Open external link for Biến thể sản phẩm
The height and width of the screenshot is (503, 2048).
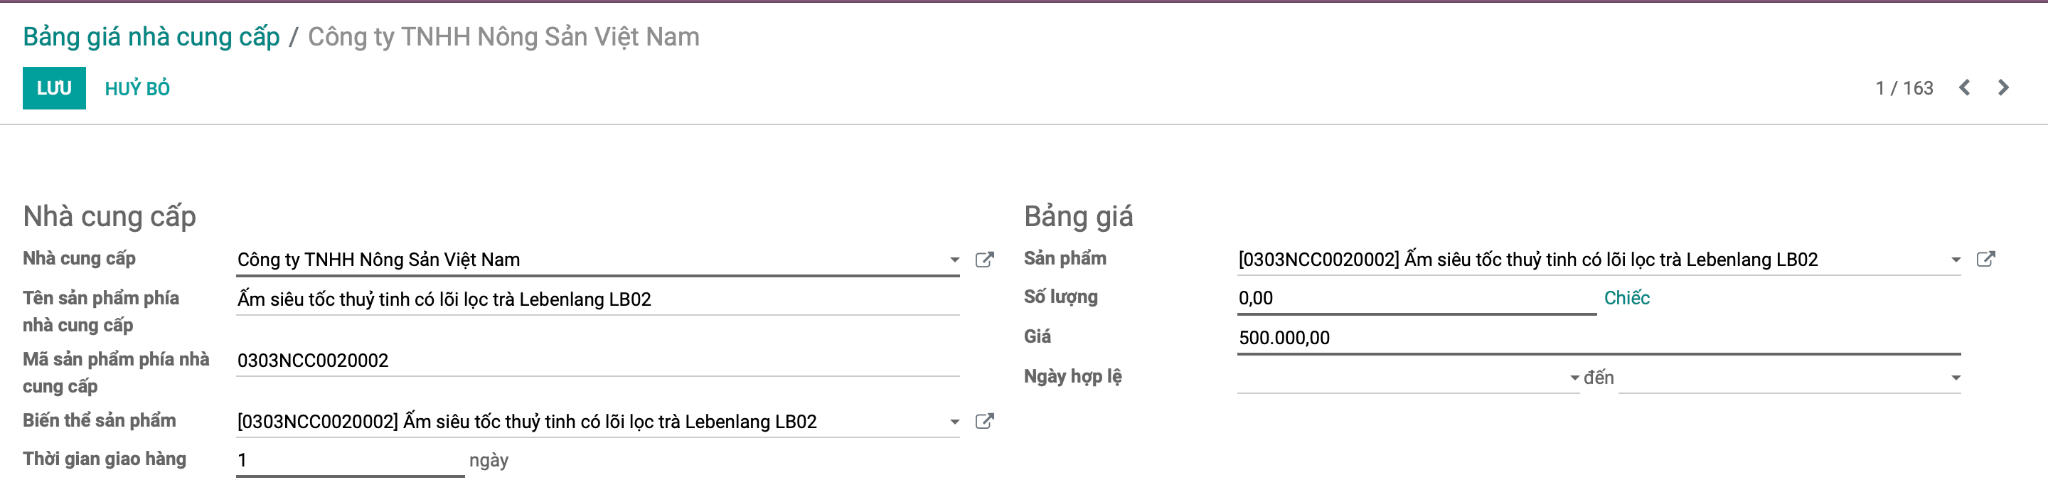pos(984,422)
